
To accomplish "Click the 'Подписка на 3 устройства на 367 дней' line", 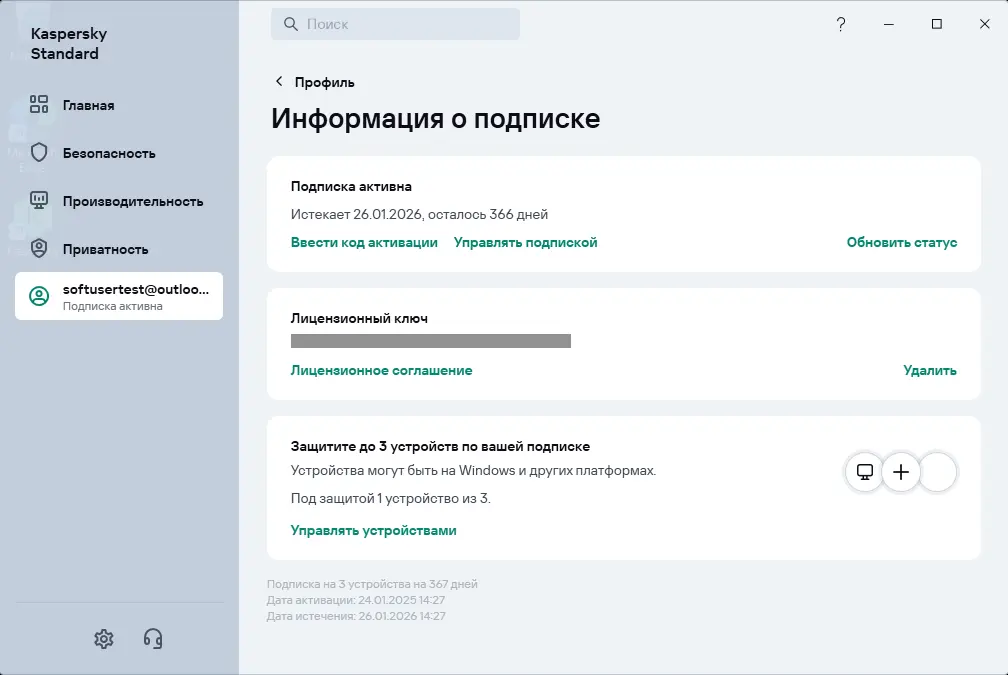I will (x=372, y=584).
